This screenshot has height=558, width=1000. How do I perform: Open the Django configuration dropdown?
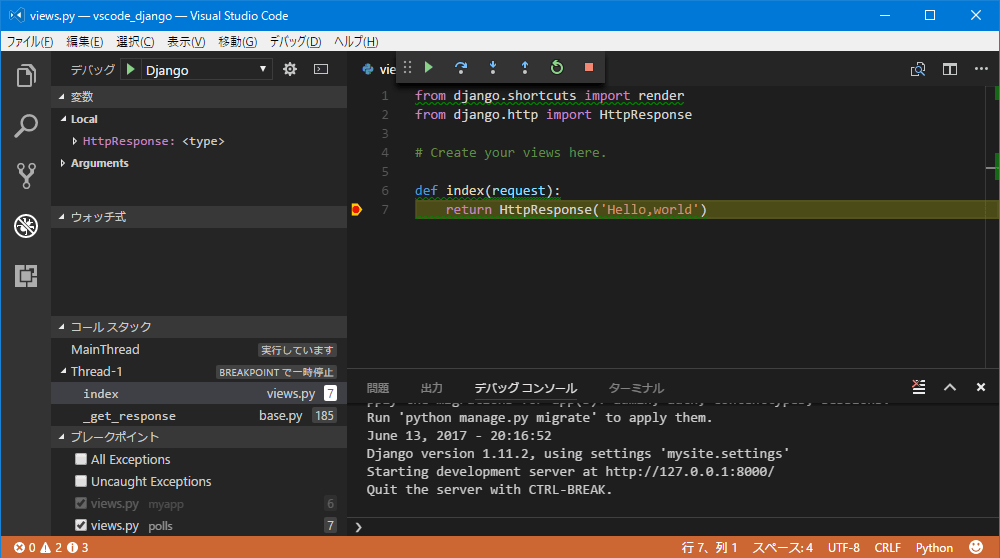[x=205, y=70]
